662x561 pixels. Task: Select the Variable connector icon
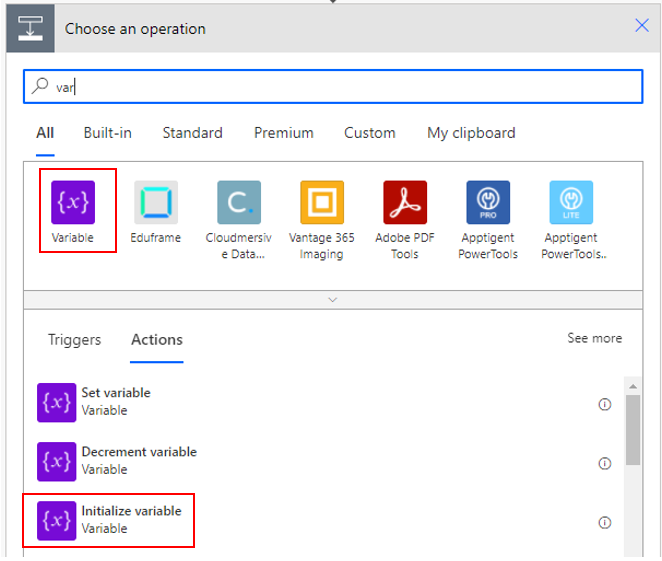coord(73,202)
